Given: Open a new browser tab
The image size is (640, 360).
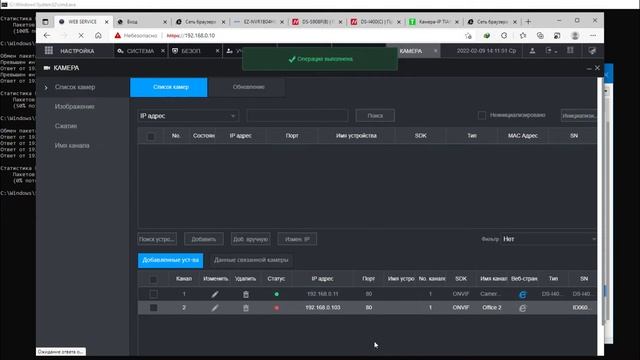Looking at the screenshot, I should (528, 22).
